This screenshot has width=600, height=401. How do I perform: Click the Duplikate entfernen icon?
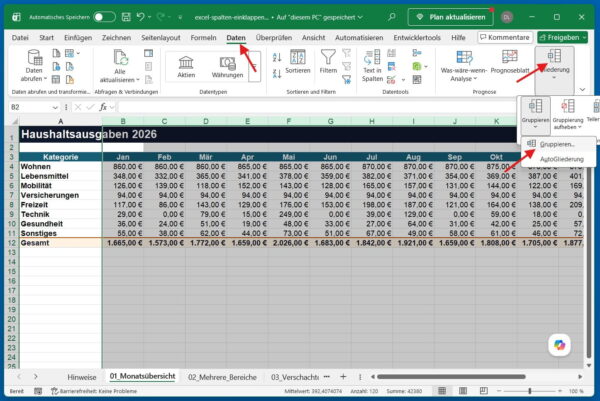point(391,67)
